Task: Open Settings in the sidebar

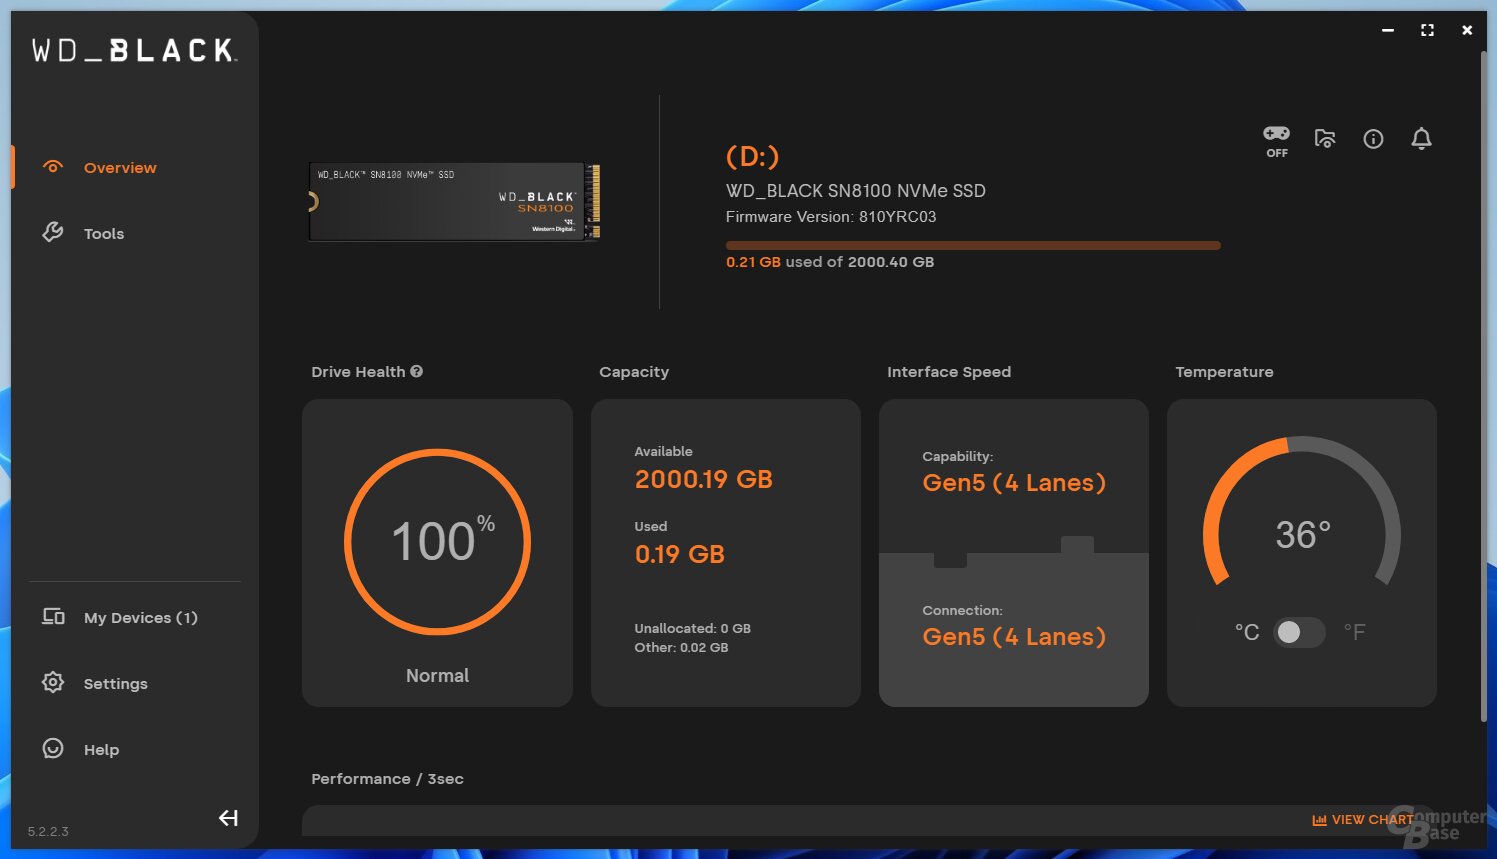Action: (116, 684)
